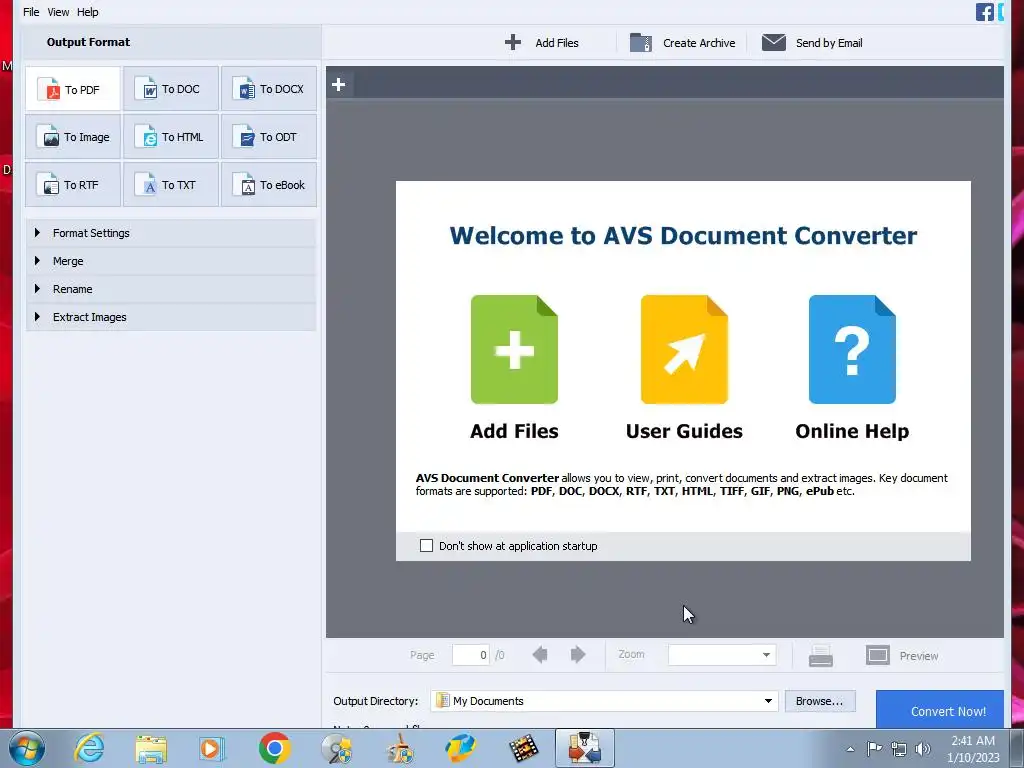This screenshot has height=768, width=1024.
Task: Open Google Chrome from taskbar
Action: tap(274, 748)
